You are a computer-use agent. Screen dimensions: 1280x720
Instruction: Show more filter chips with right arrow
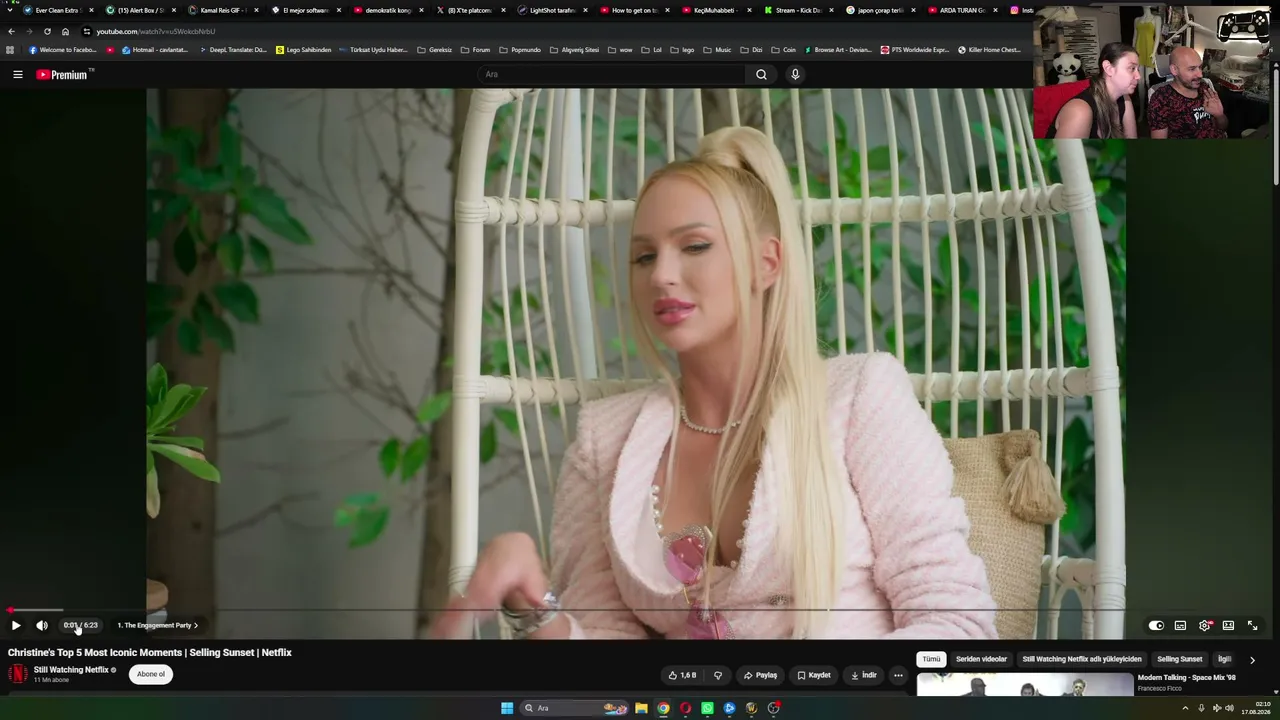(x=1252, y=660)
